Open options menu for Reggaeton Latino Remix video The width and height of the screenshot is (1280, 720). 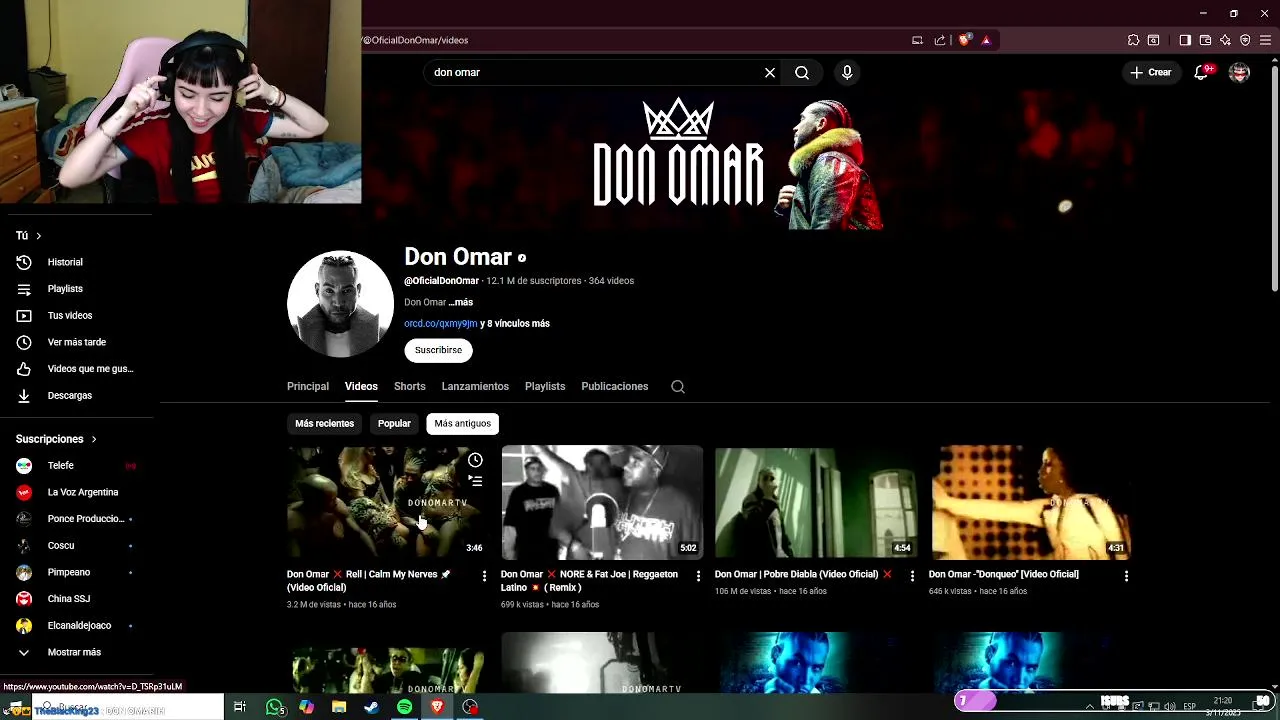(698, 576)
